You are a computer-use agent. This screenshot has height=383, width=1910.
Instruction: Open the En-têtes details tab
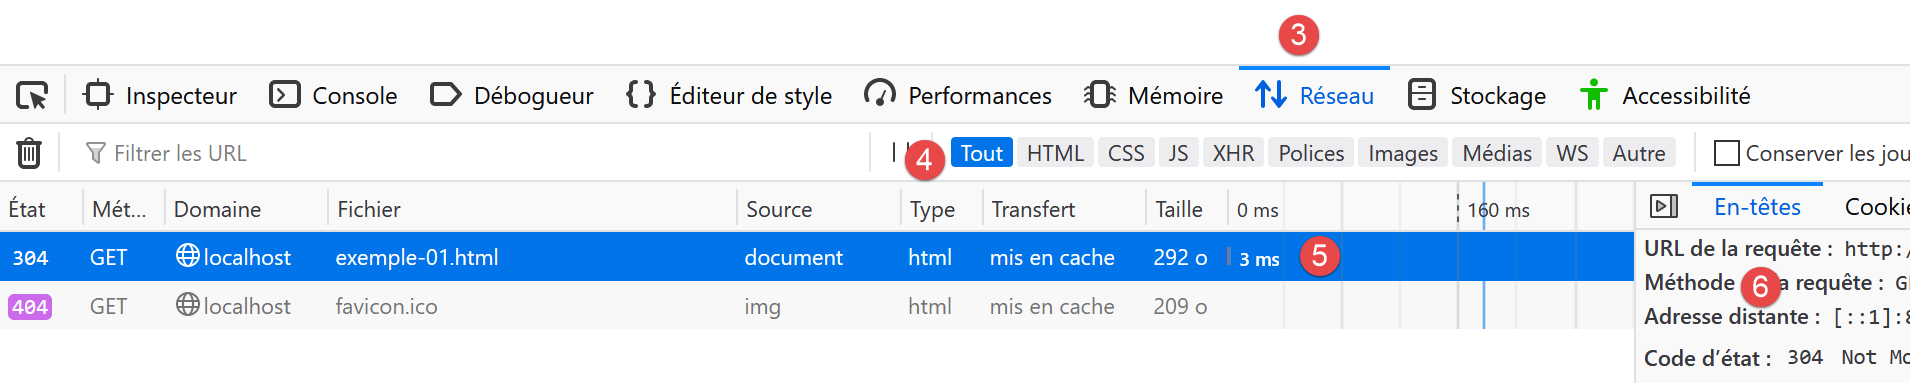1757,207
